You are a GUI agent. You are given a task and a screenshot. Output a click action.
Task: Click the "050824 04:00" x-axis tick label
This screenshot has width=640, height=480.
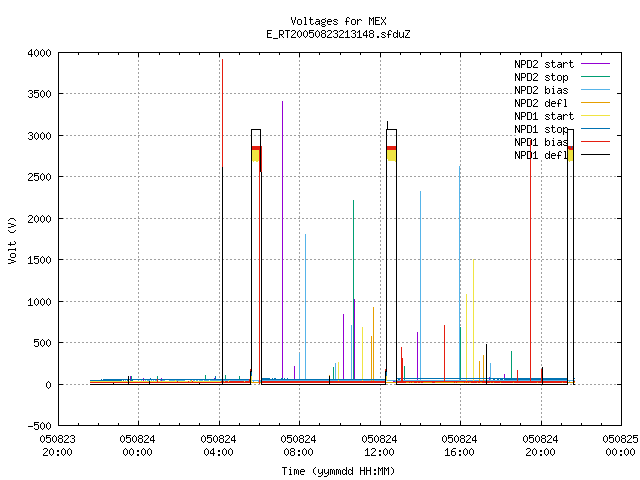218,446
